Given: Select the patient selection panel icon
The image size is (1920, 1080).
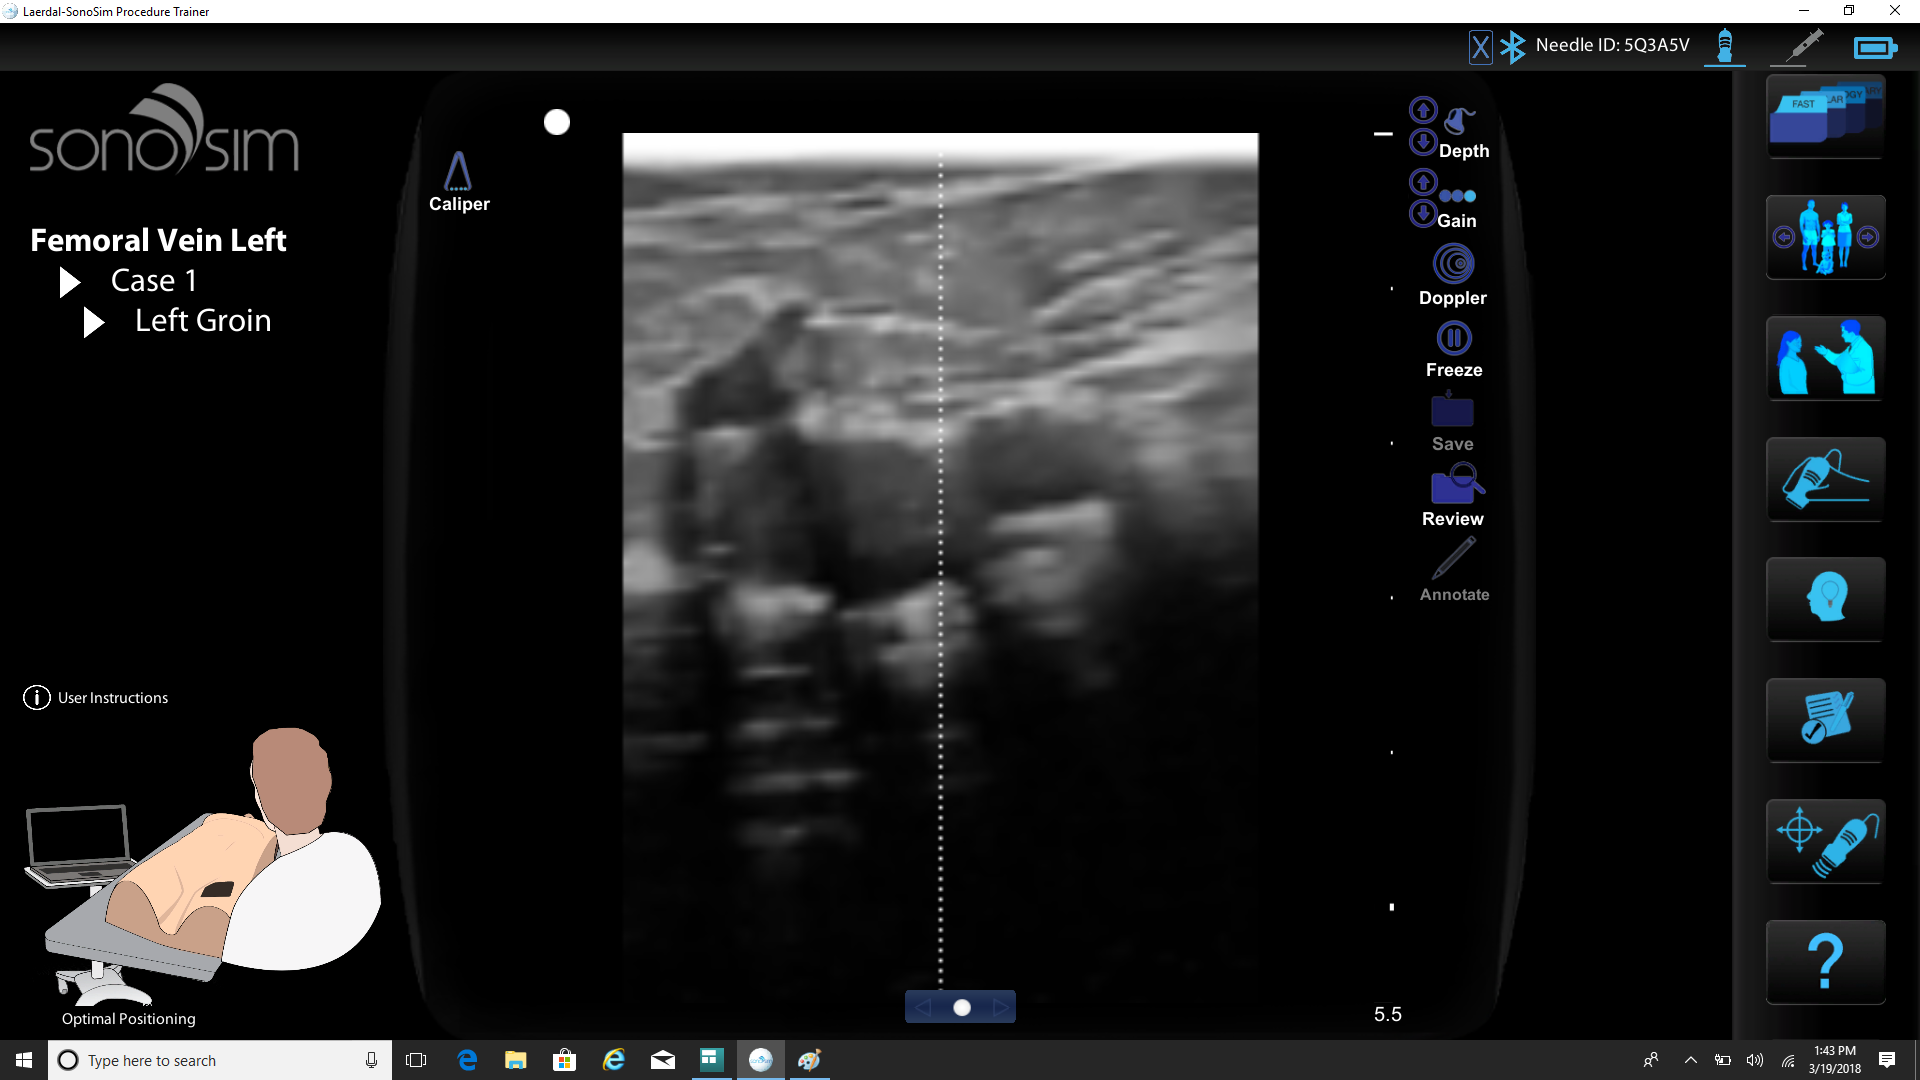Looking at the screenshot, I should (1825, 237).
